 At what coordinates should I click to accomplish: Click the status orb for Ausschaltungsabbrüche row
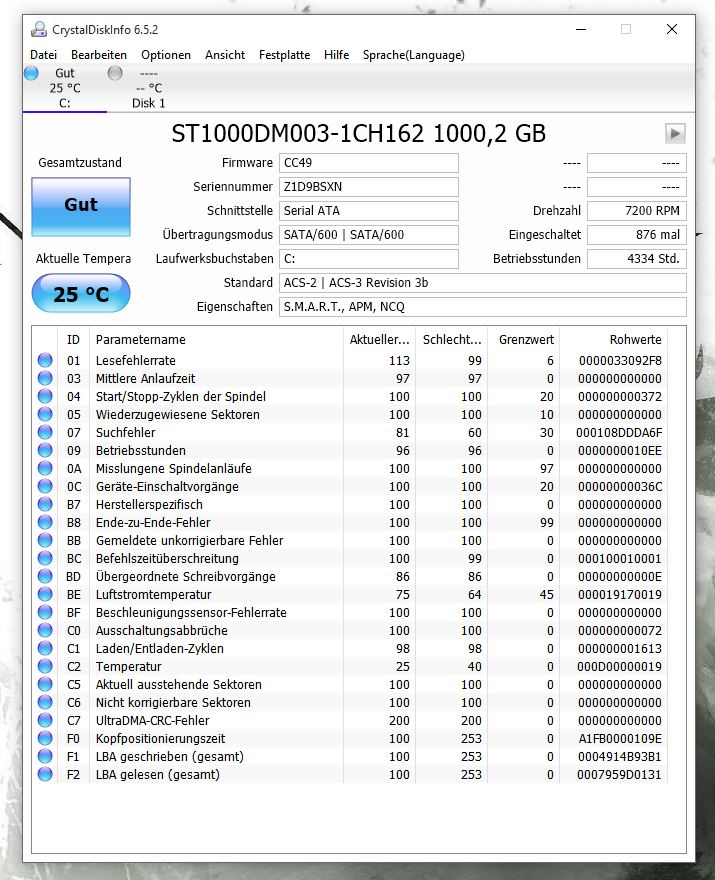(x=45, y=630)
